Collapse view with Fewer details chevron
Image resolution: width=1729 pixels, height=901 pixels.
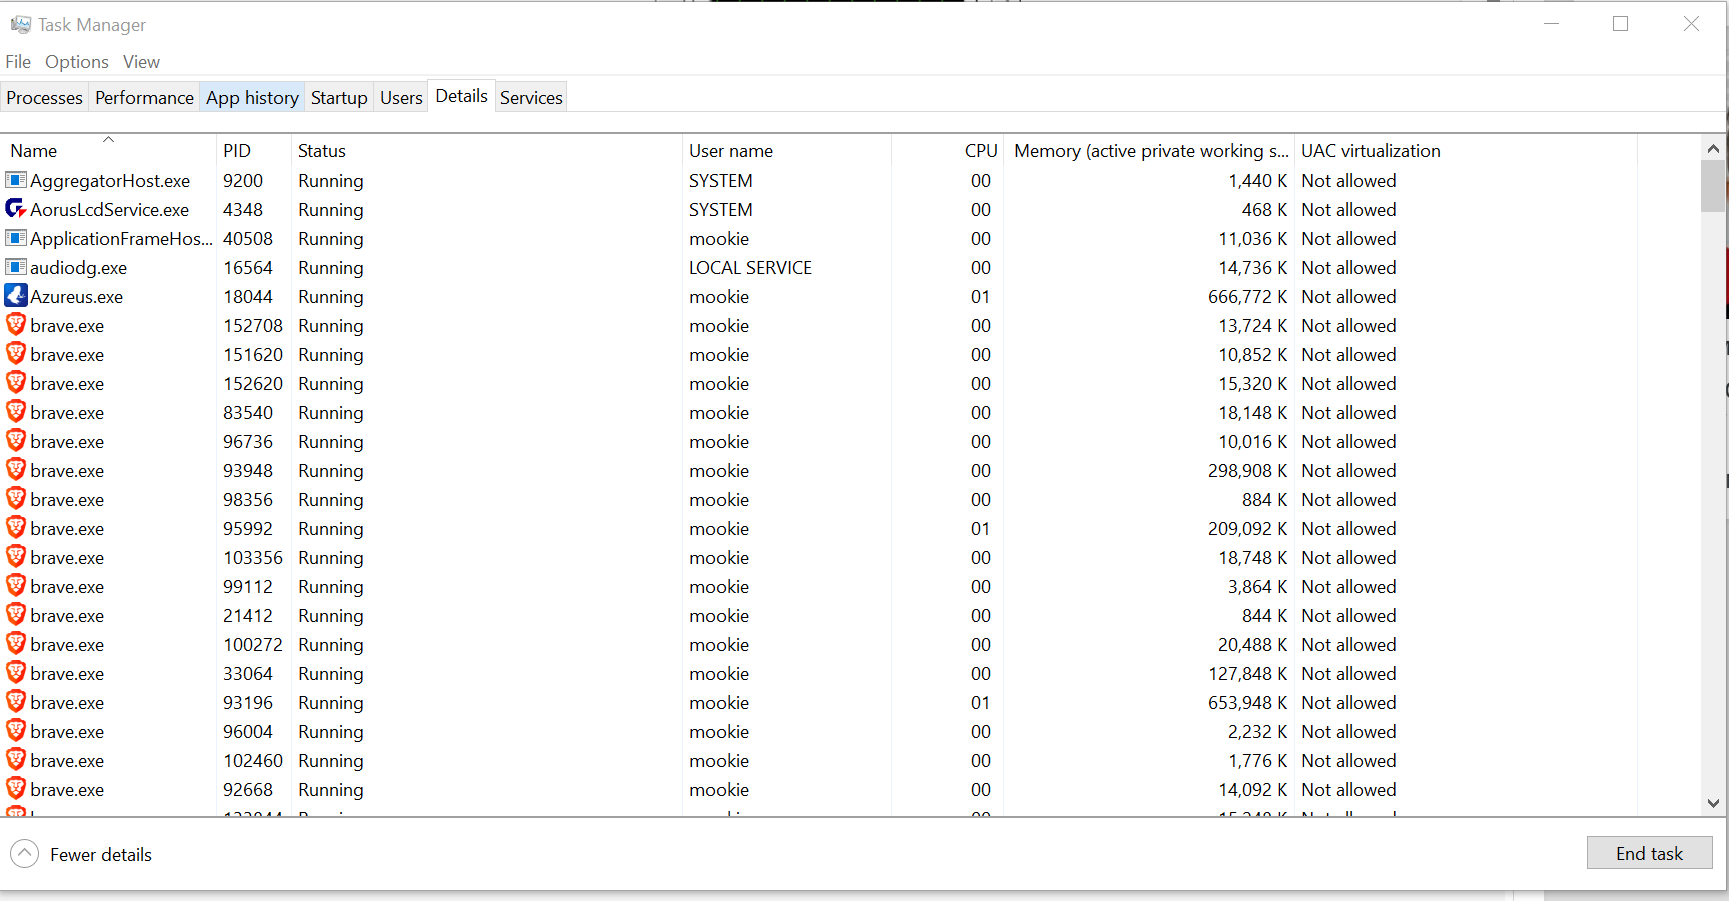(x=24, y=854)
